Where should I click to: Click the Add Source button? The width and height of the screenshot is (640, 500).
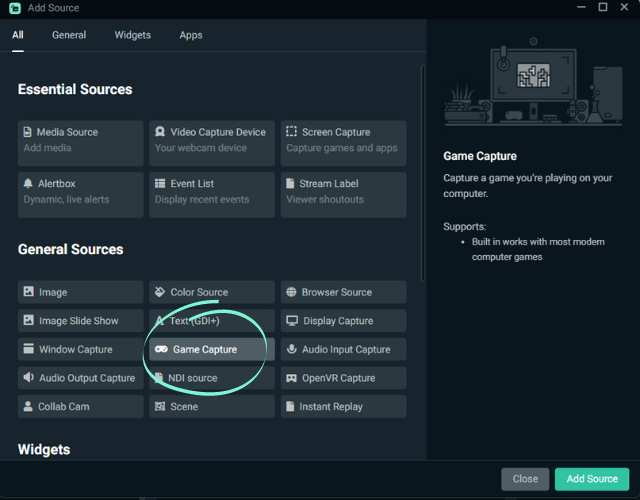pyautogui.click(x=592, y=479)
